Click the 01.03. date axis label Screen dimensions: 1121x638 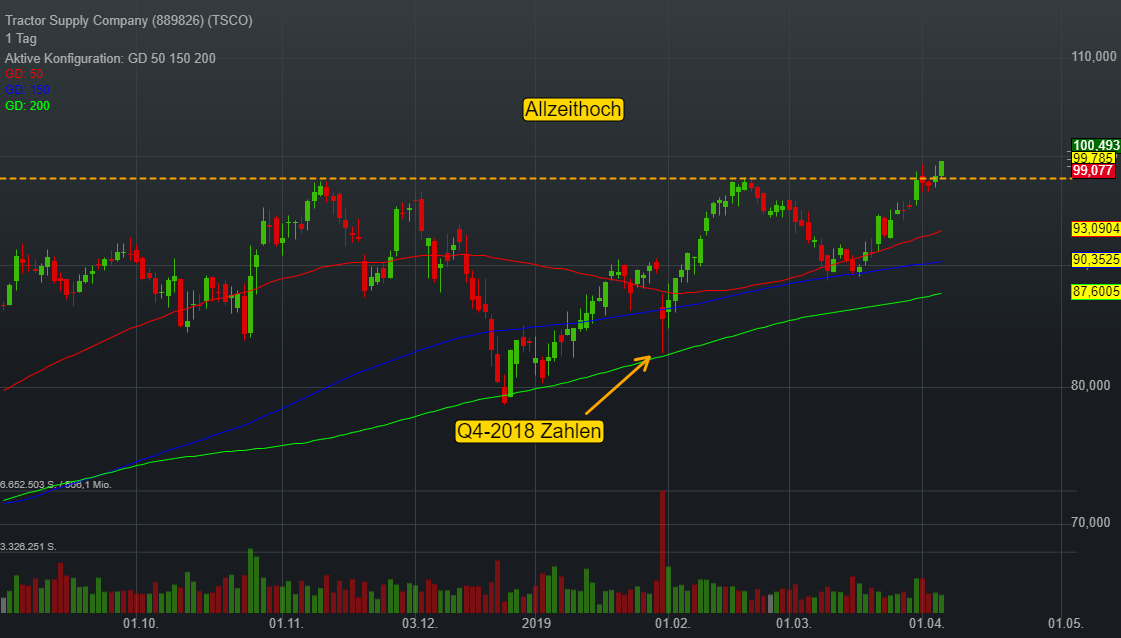coord(794,623)
